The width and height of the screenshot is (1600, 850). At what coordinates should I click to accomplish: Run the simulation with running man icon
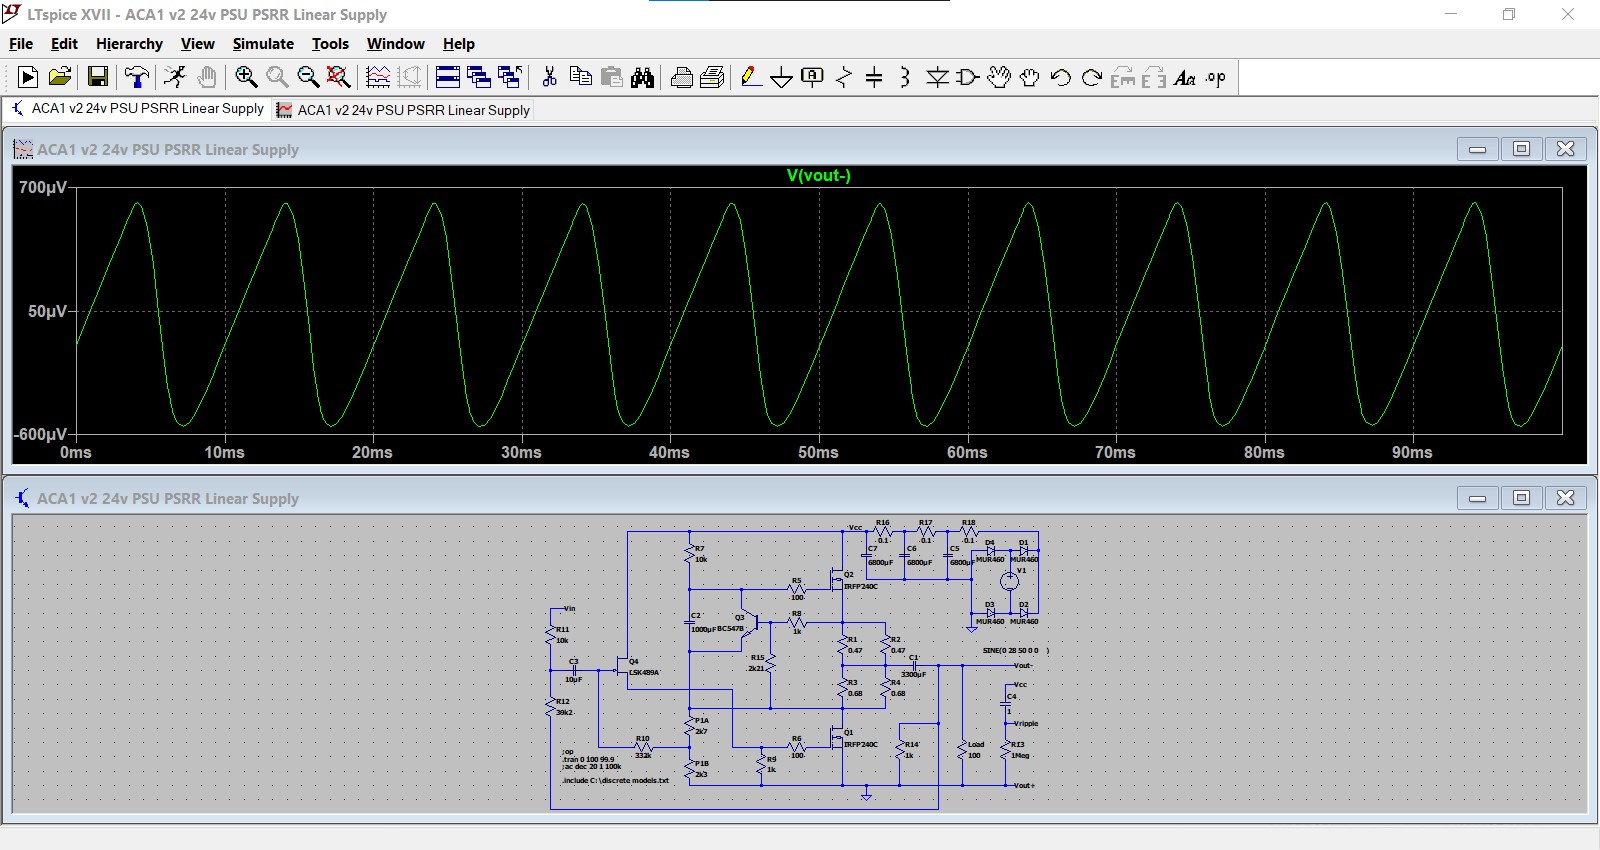(175, 77)
